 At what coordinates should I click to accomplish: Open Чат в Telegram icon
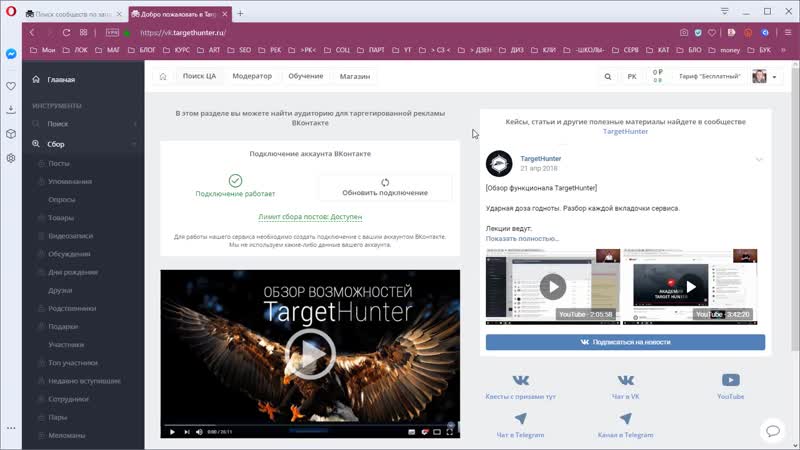pyautogui.click(x=520, y=419)
